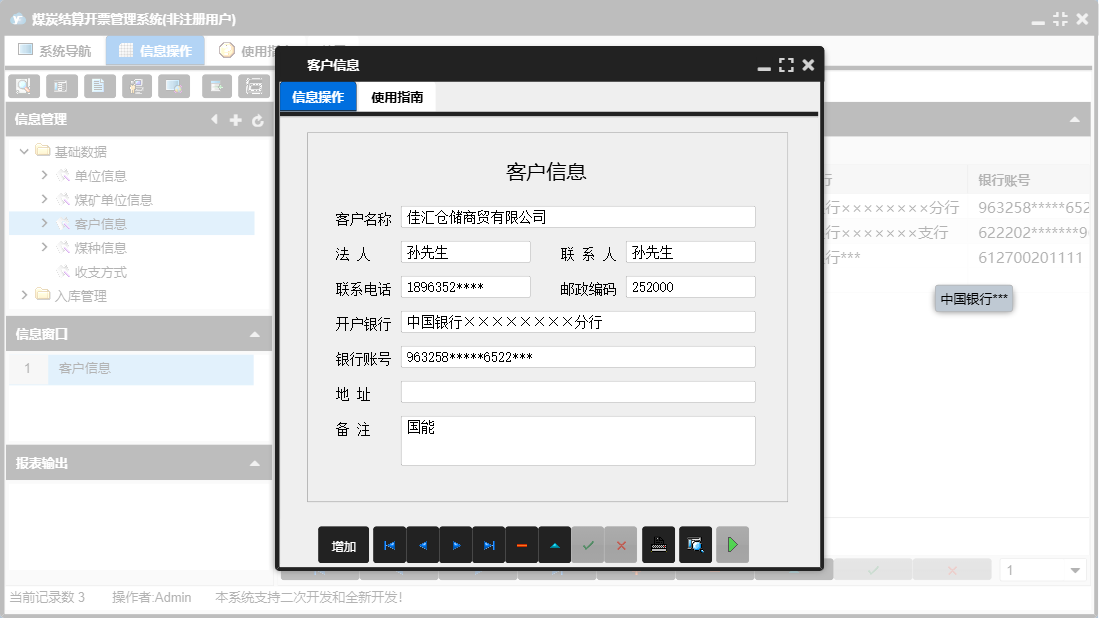Click the add table toolbar icon

coord(217,86)
